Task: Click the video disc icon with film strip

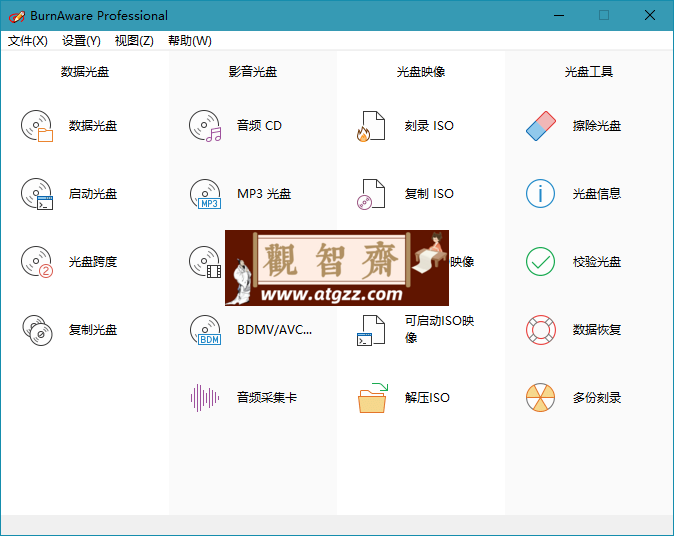Action: pyautogui.click(x=205, y=262)
